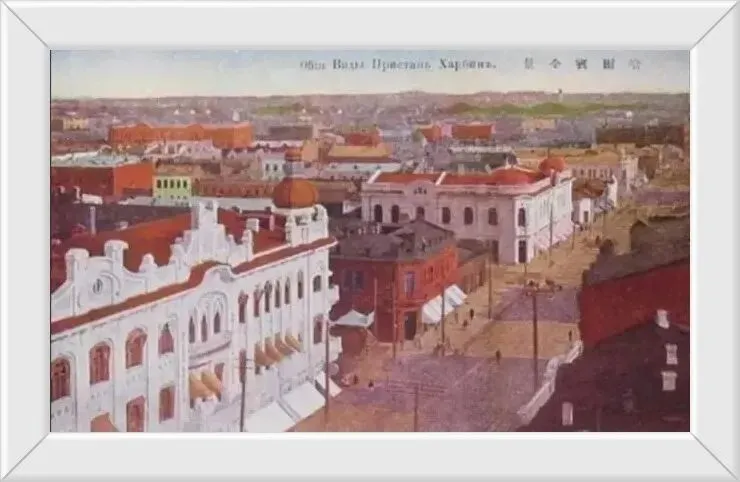Open the framed Harbin postcard image
Screen dimensions: 740x482
[370, 241]
